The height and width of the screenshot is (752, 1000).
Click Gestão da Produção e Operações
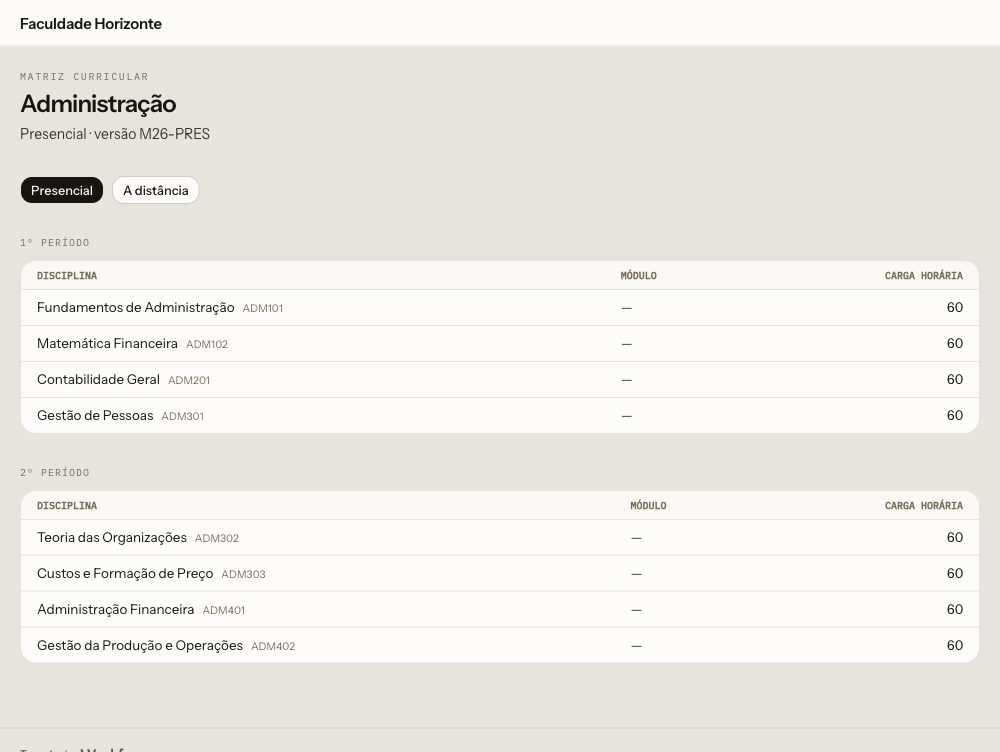(499, 645)
